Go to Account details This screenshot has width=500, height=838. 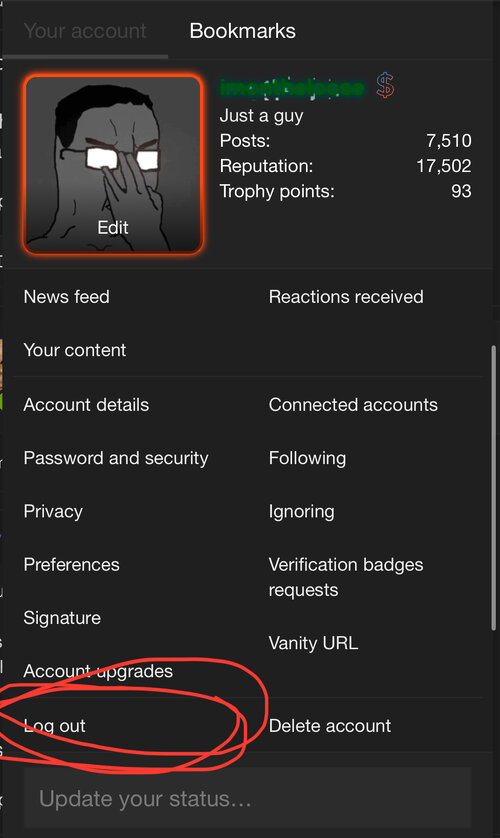coord(86,405)
